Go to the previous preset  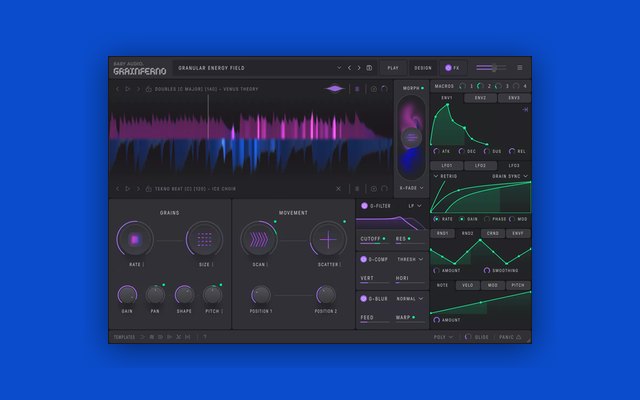(349, 68)
